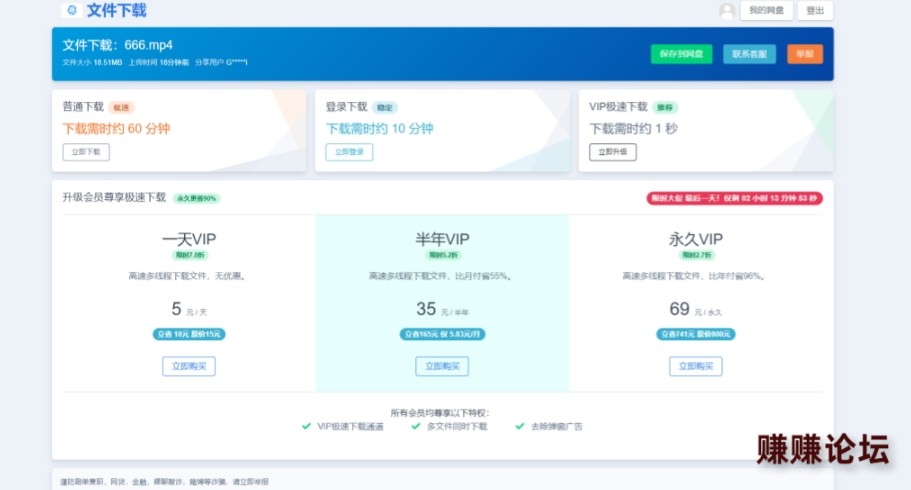The width and height of the screenshot is (911, 490).
Task: Open the user avatar icon
Action: pyautogui.click(x=727, y=10)
